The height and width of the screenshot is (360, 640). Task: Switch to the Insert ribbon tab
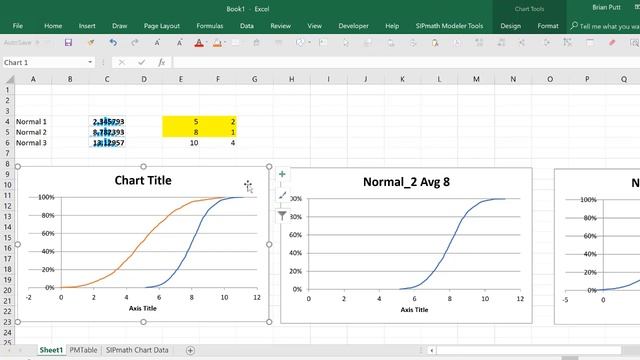point(87,26)
